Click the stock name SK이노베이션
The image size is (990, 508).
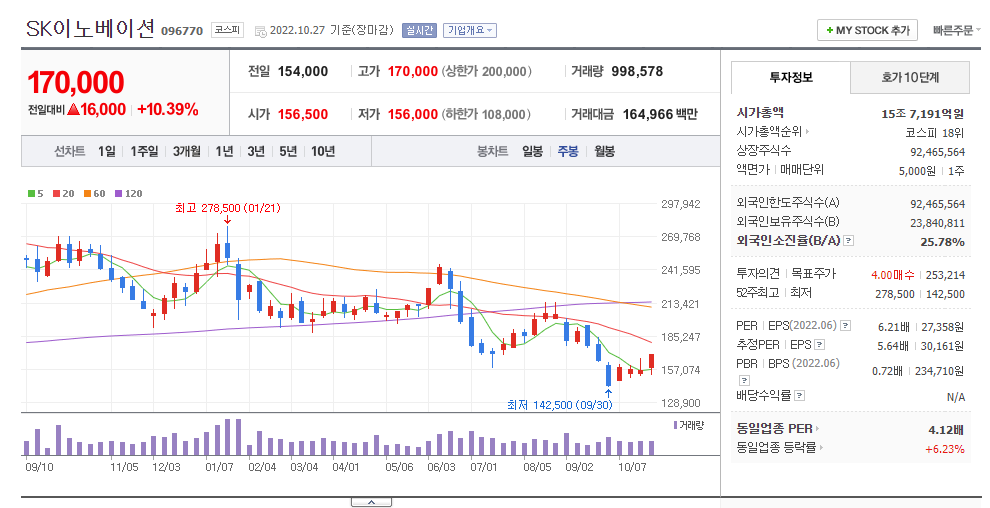(x=90, y=28)
